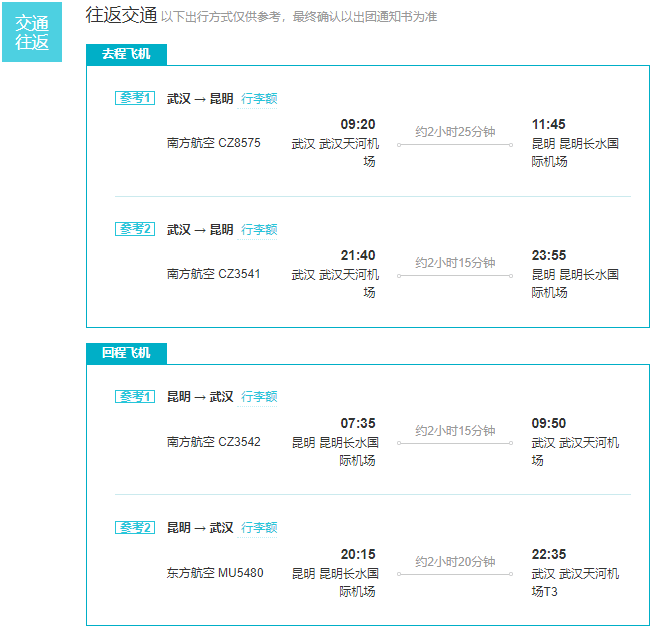Viewport: 652px width, 628px height.
Task: Open 行李额 link for return 参考1
Action: [259, 397]
